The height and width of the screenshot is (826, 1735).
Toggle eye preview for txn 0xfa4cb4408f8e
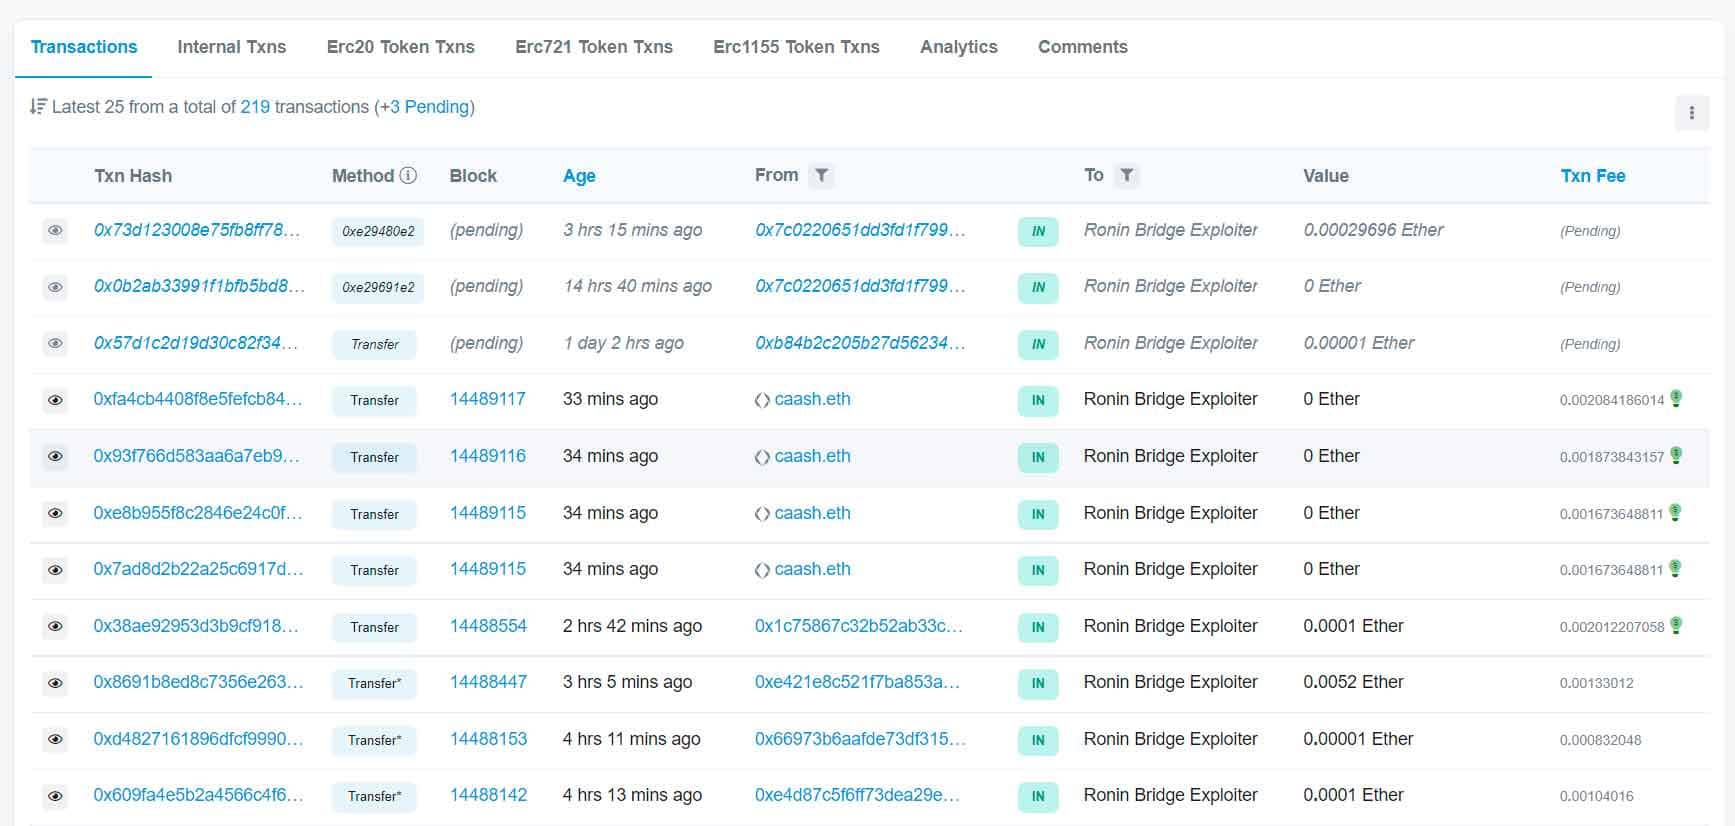point(55,400)
